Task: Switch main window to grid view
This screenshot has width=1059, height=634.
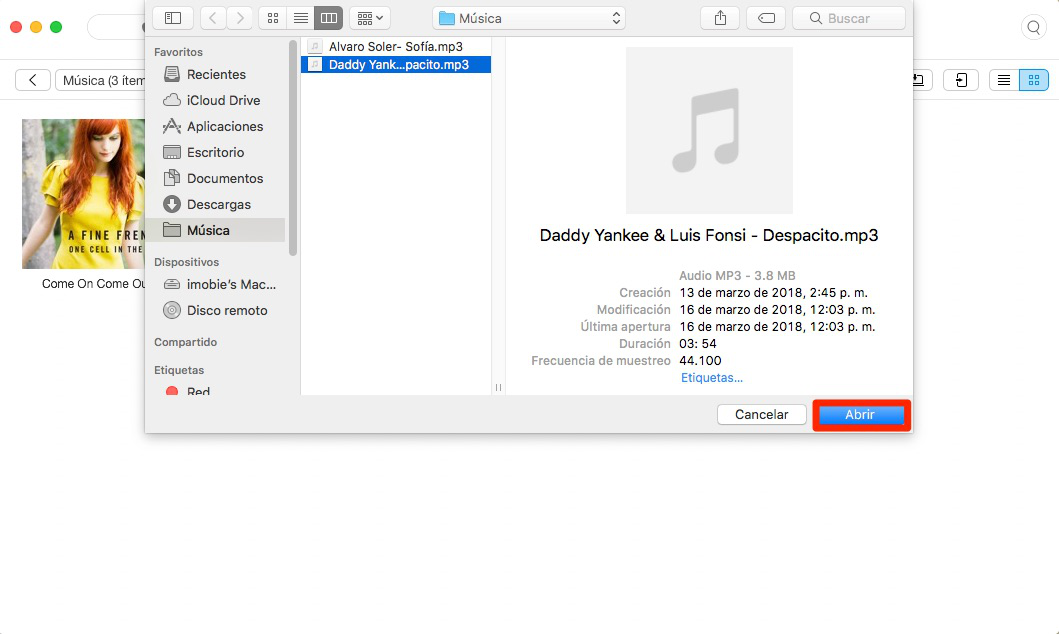Action: click(x=1033, y=80)
